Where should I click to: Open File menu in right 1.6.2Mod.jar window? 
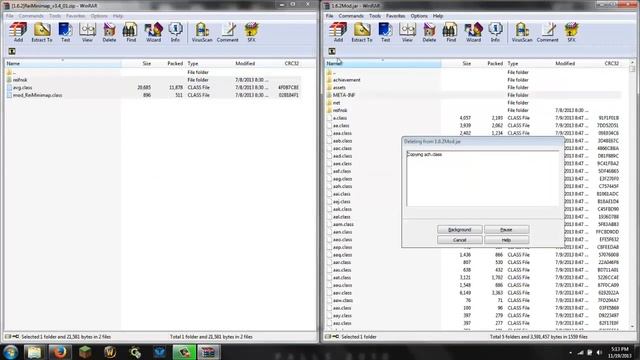[329, 16]
